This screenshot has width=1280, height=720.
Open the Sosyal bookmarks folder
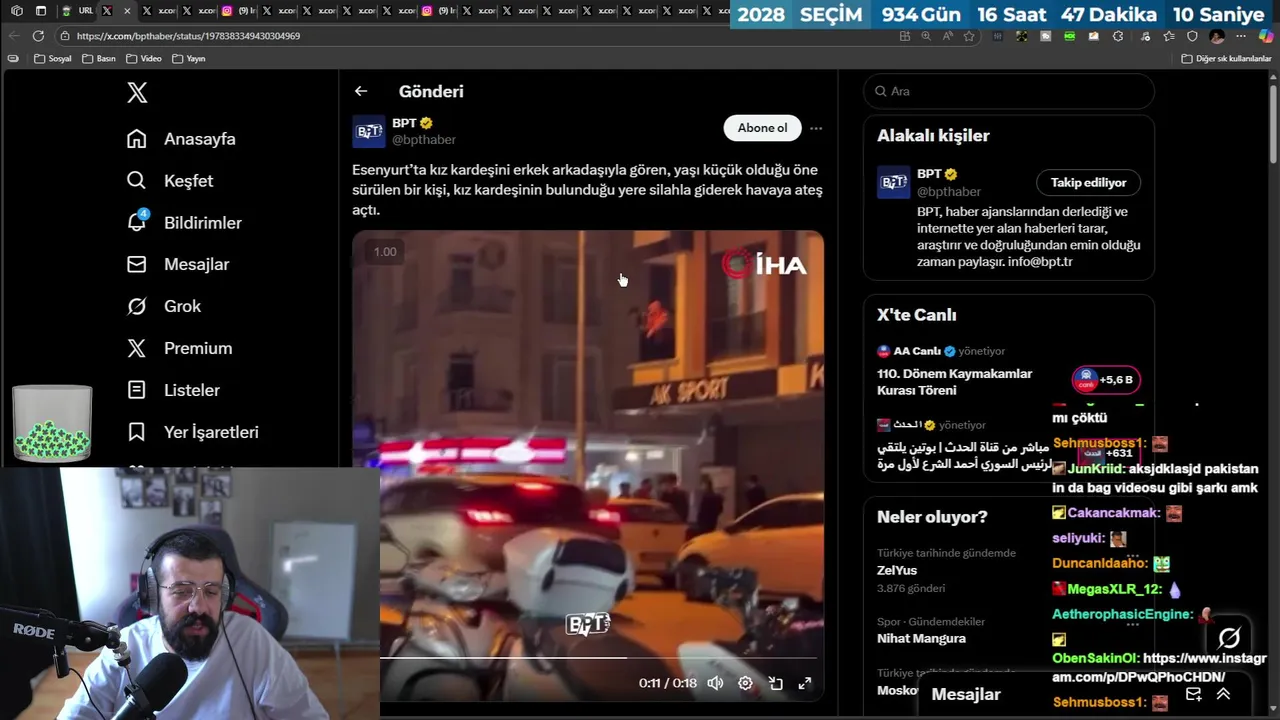tap(53, 59)
